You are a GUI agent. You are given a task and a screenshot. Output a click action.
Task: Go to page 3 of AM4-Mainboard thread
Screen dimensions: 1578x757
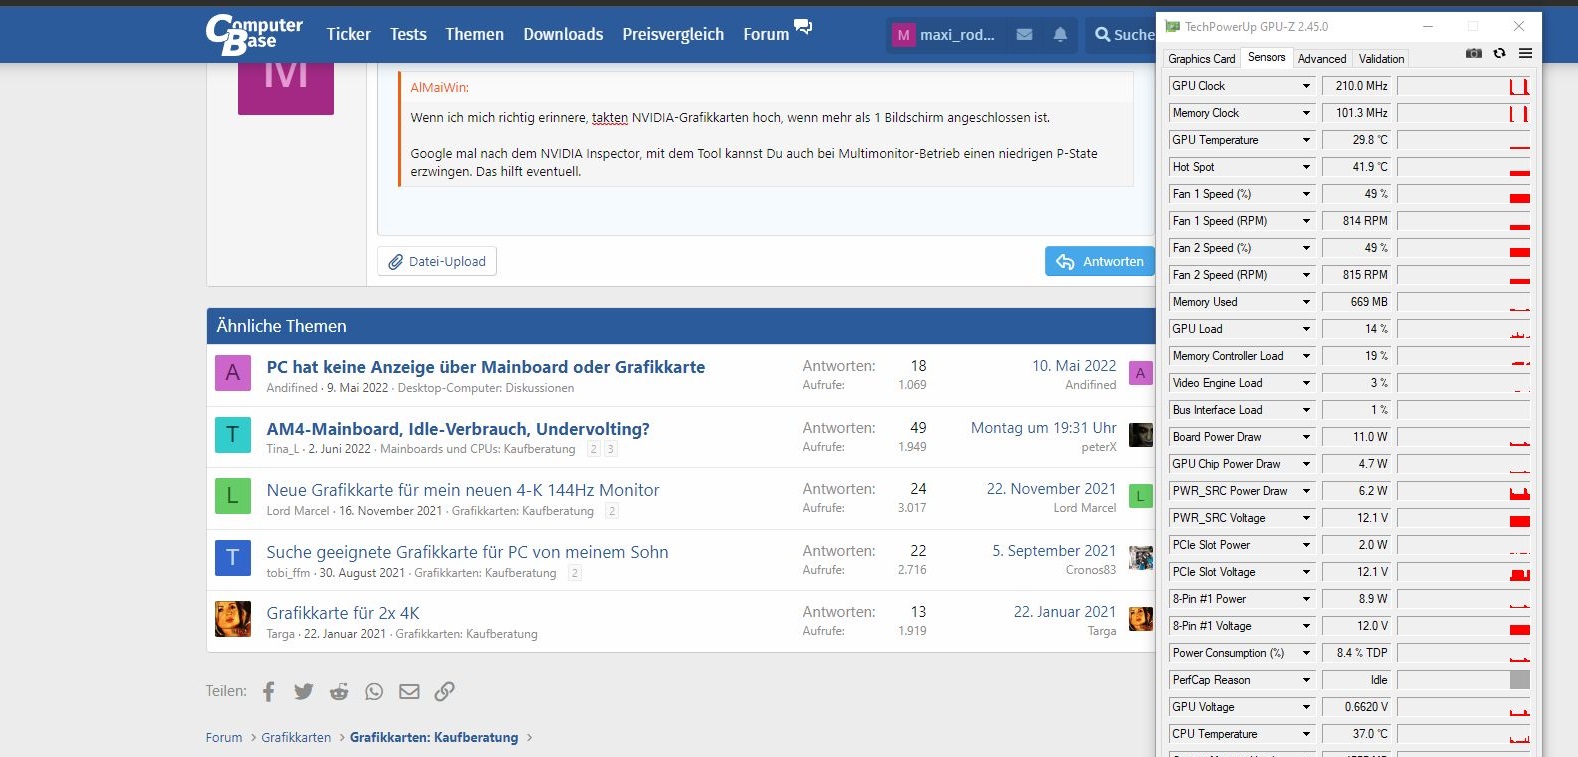click(611, 450)
